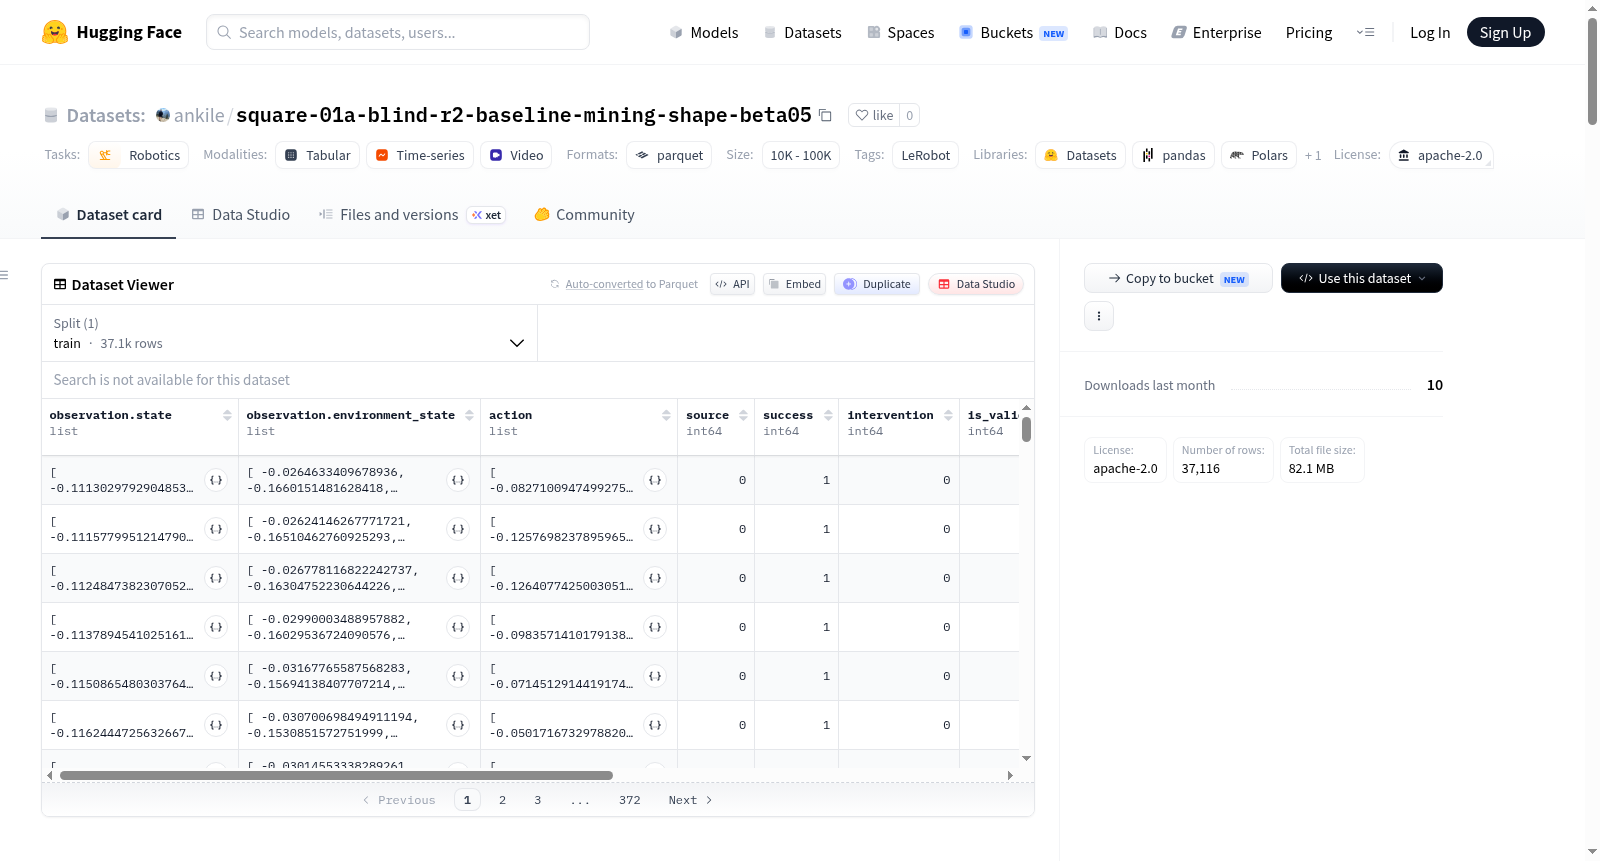Click the ankile user avatar
Viewport: 1600px width, 861px height.
click(x=163, y=115)
